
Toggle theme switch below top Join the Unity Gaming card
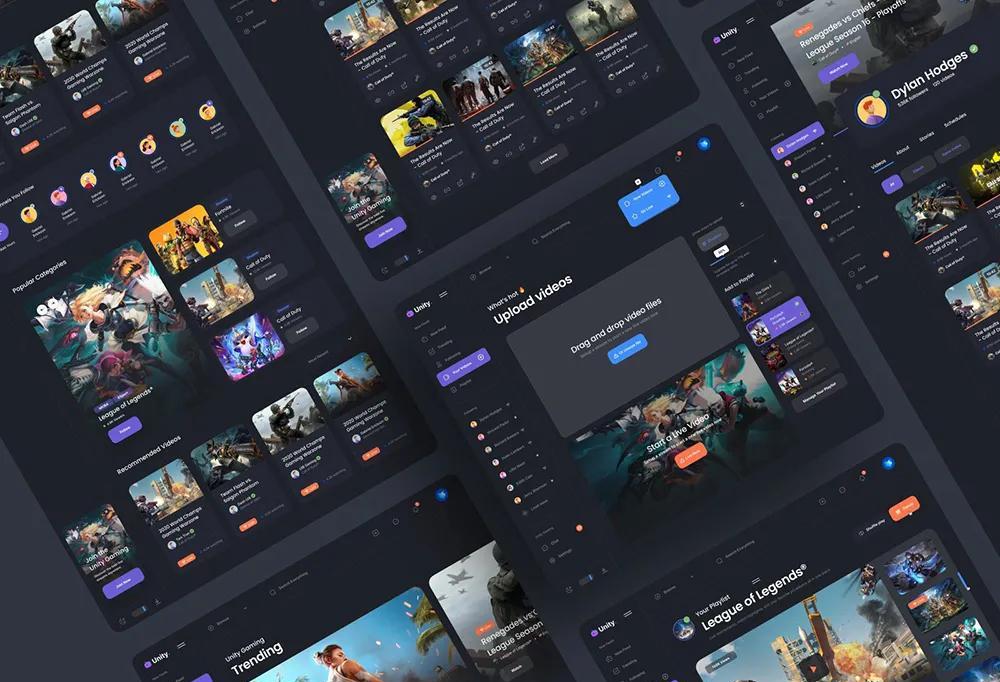[x=402, y=260]
